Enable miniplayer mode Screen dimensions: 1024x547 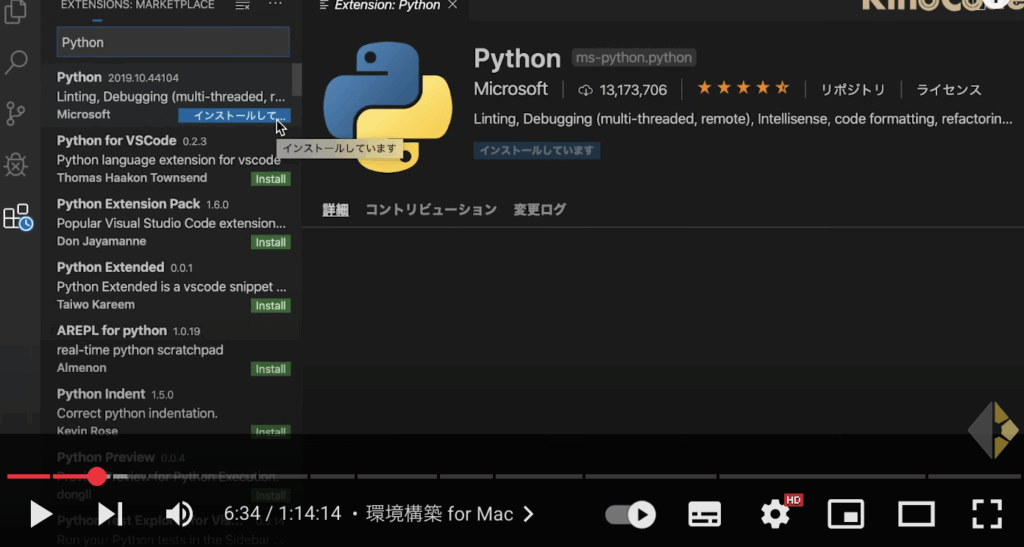pyautogui.click(x=846, y=514)
